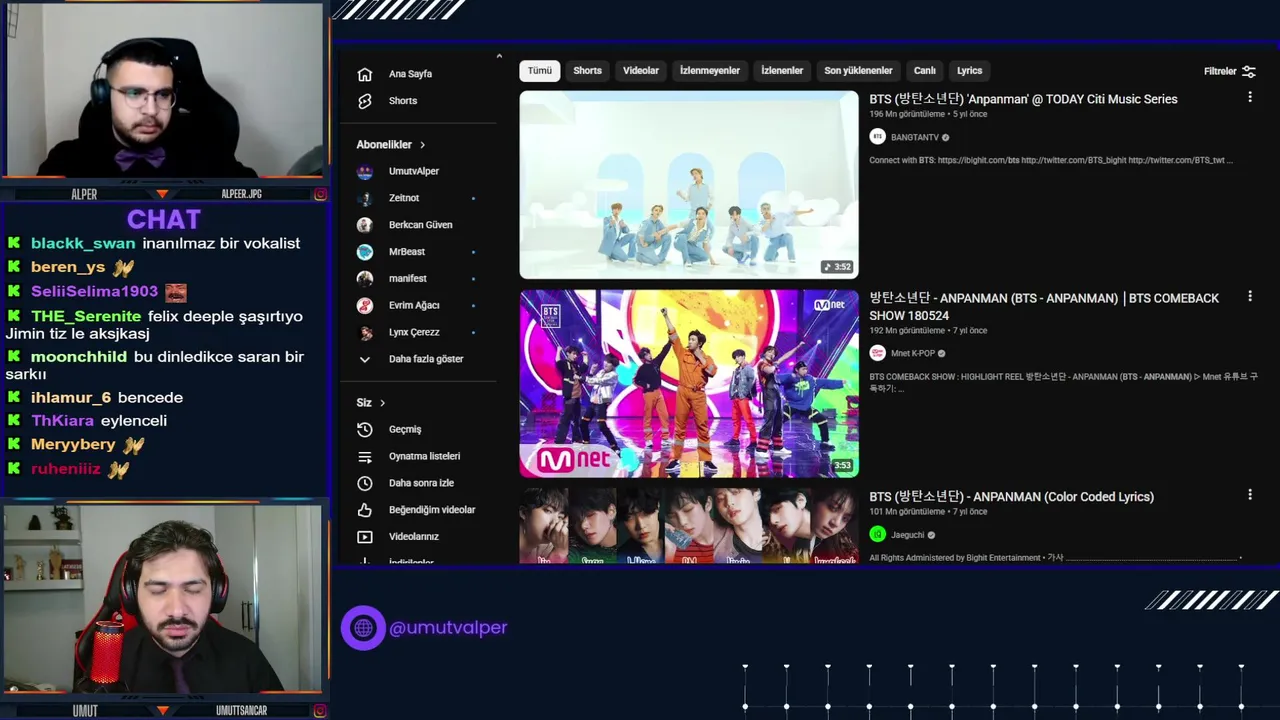Open options menu for BTS COMEBACK SHOW video
This screenshot has width=1280, height=720.
pos(1249,296)
